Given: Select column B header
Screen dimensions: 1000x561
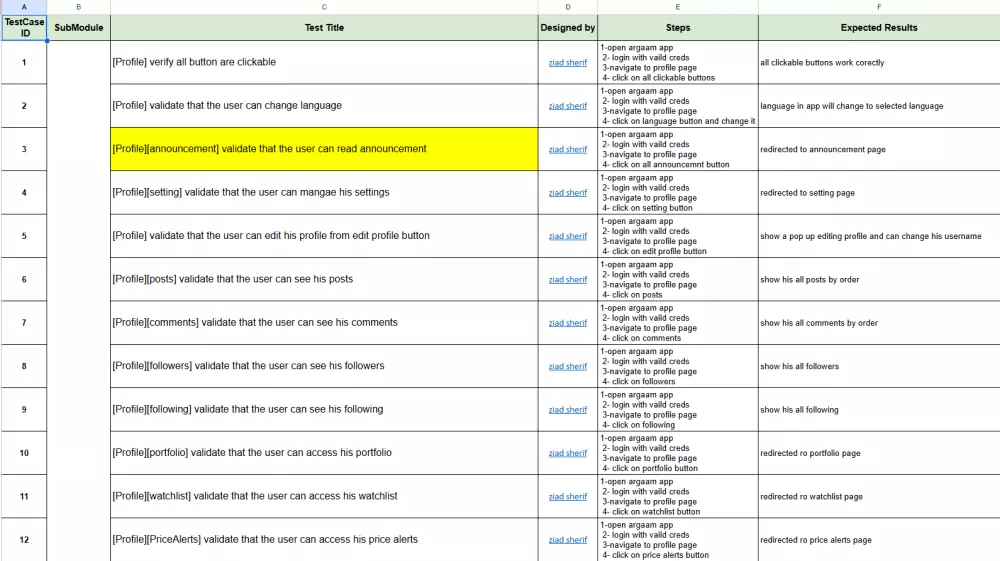Looking at the screenshot, I should 78,7.
